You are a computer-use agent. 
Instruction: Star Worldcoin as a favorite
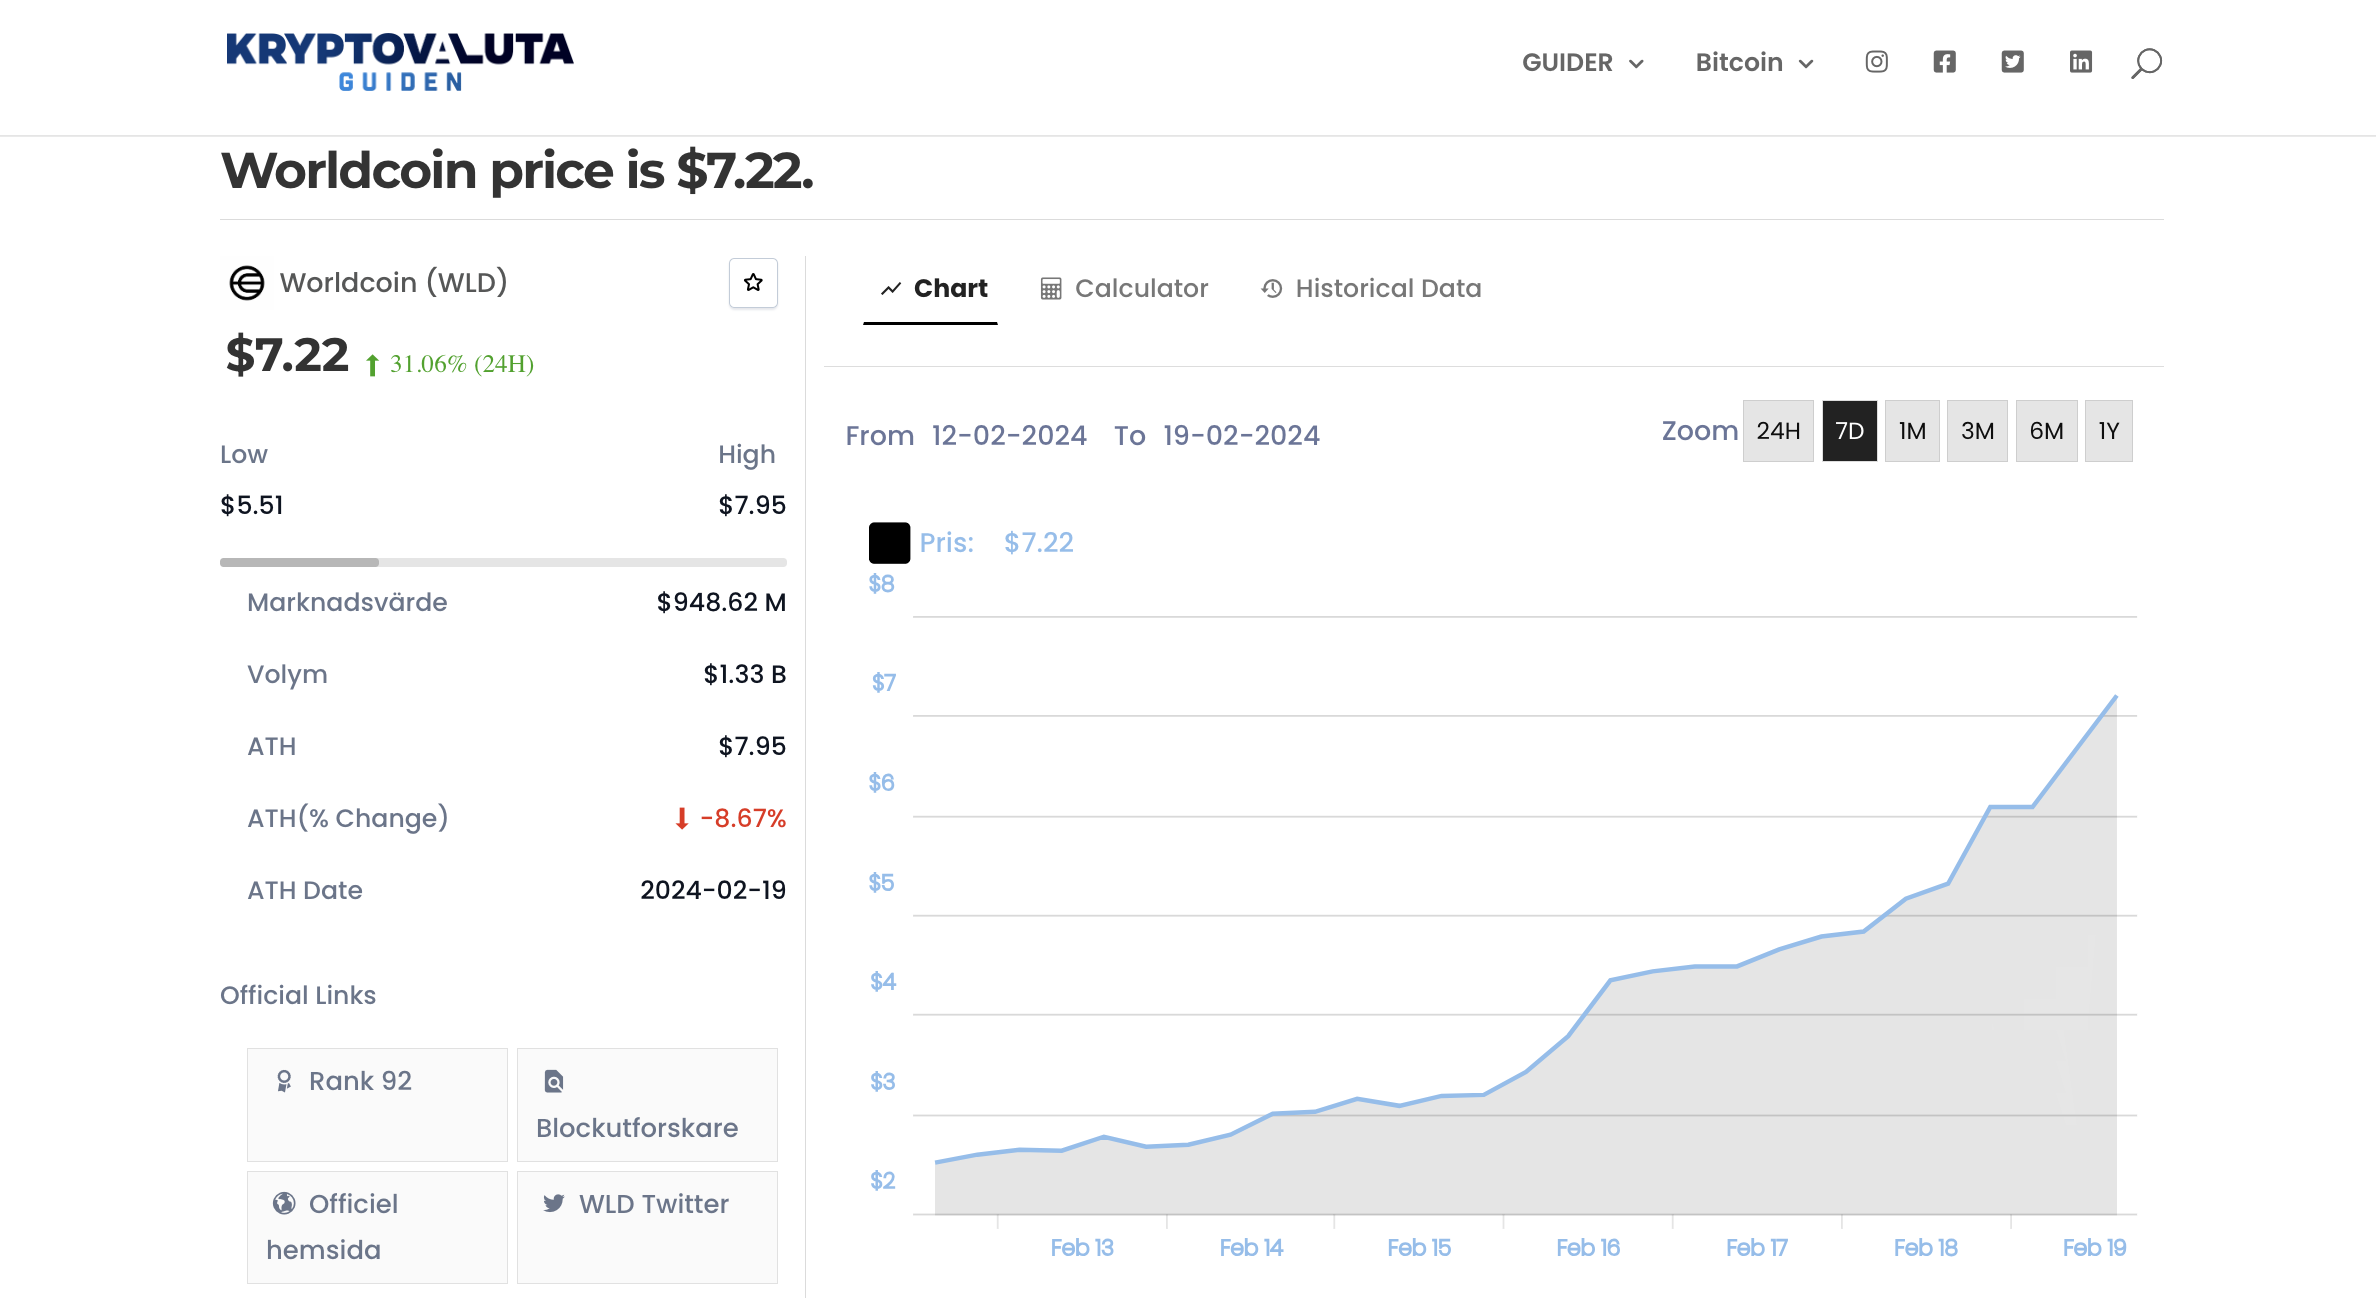click(x=753, y=283)
